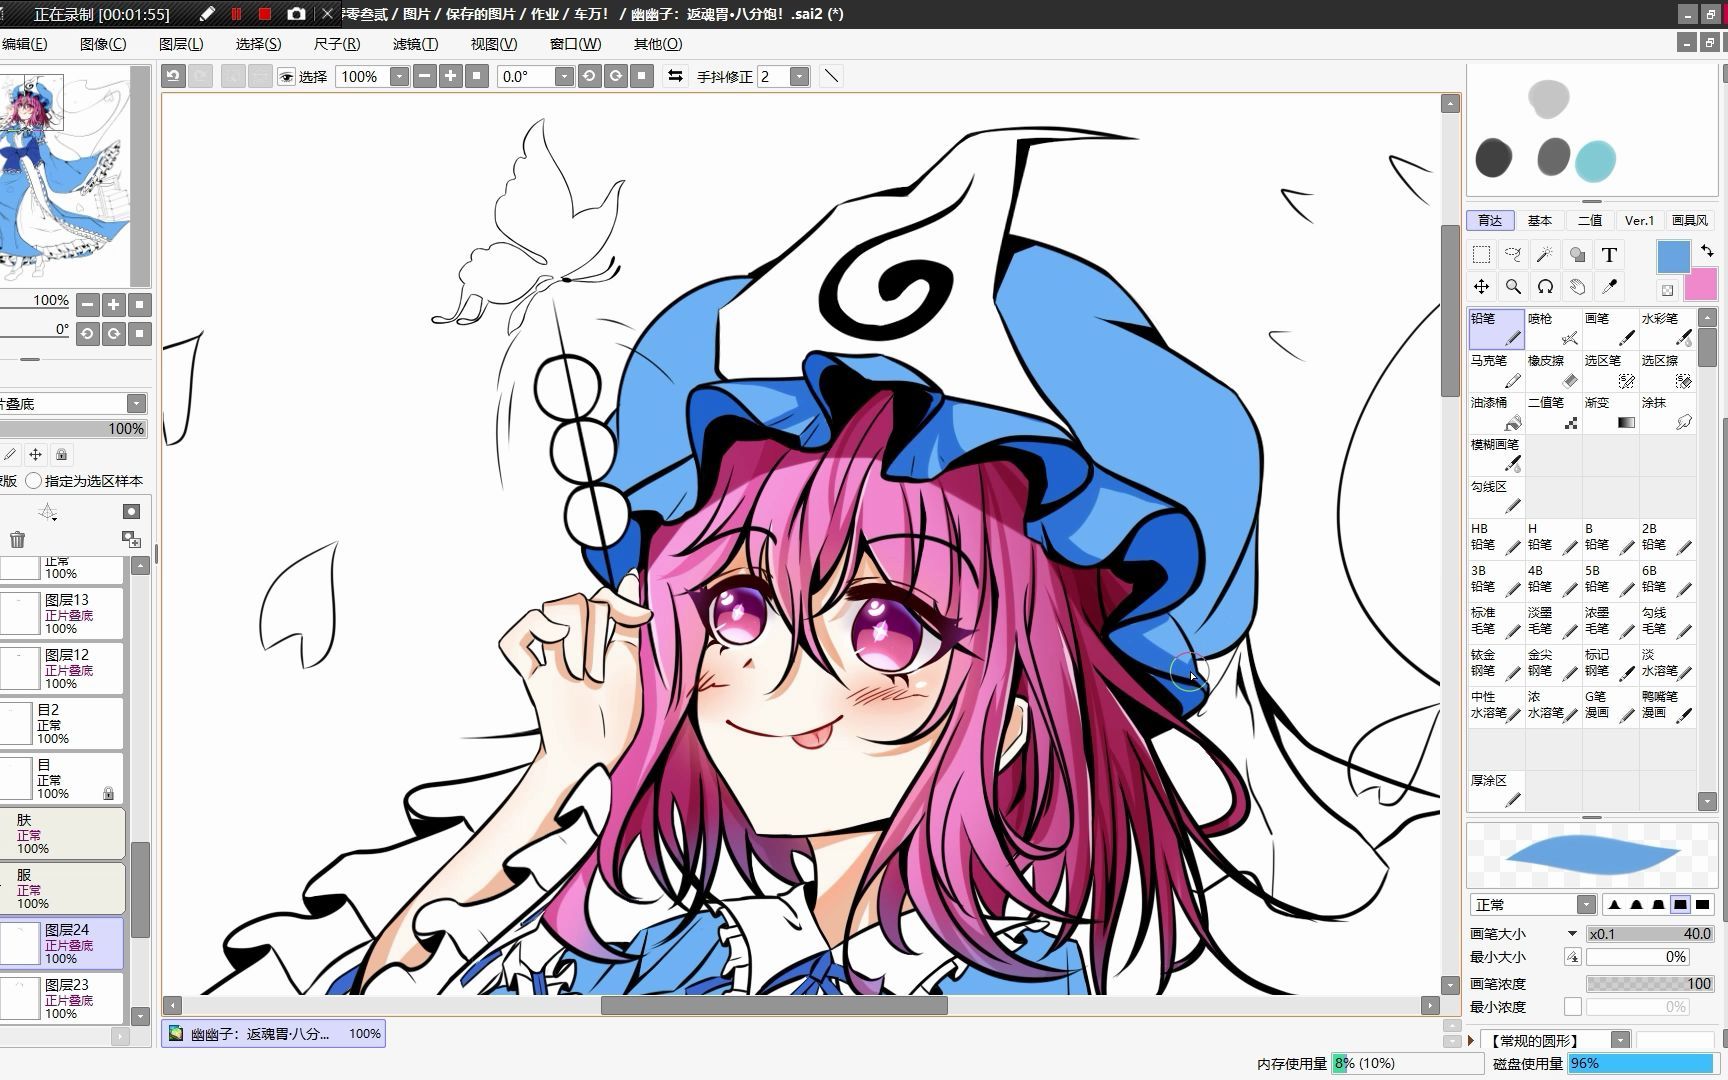The image size is (1728, 1080).
Task: Select the rotate view tool
Action: click(x=1545, y=287)
